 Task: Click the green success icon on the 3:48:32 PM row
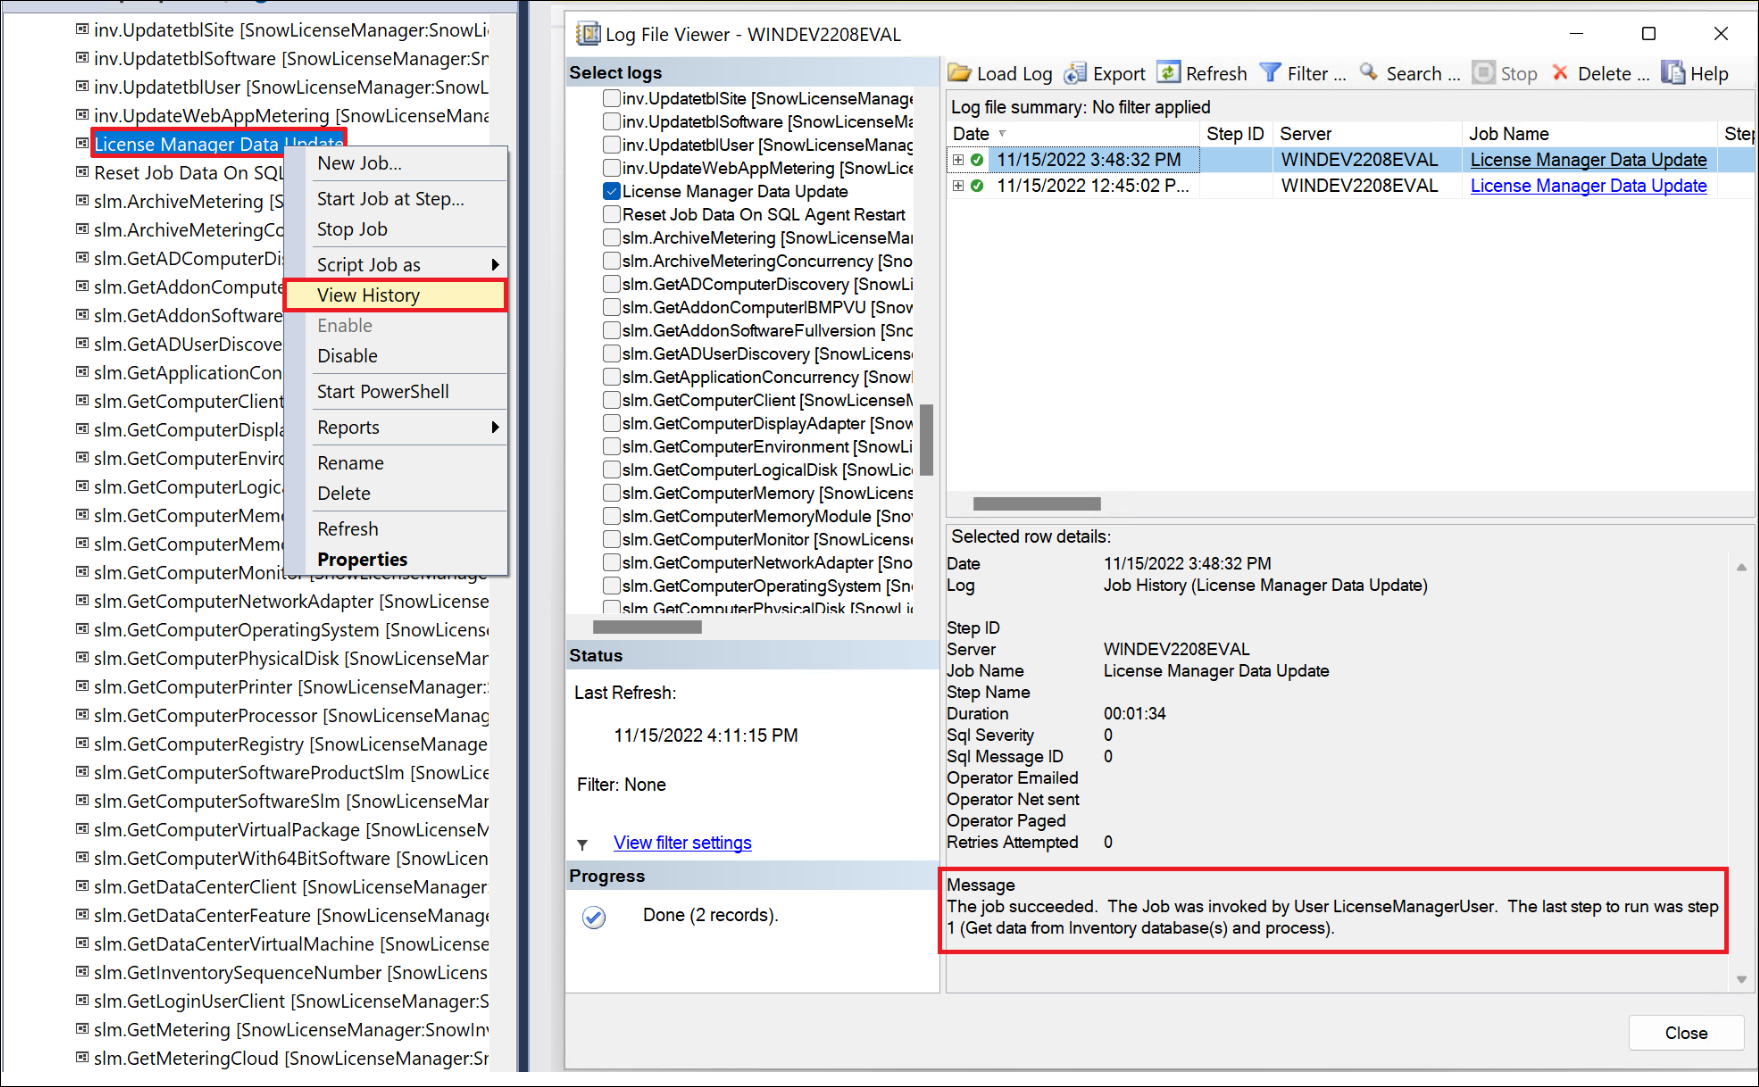pyautogui.click(x=977, y=159)
